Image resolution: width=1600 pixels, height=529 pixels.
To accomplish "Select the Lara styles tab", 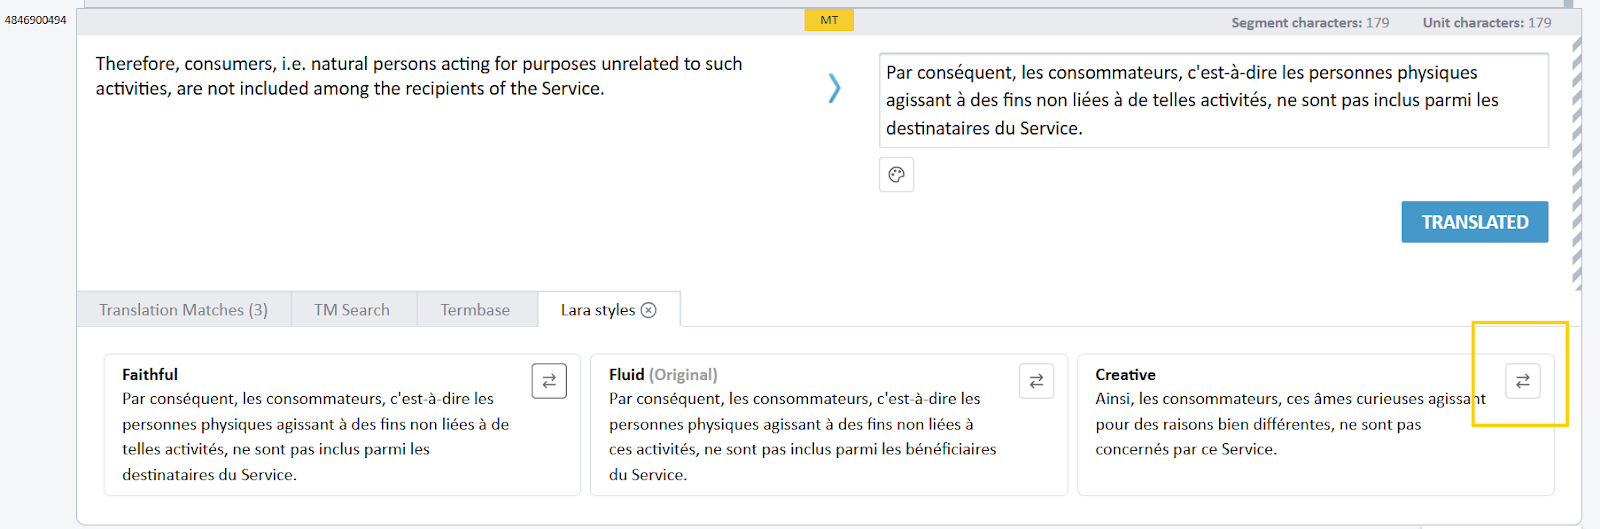I will [x=597, y=310].
